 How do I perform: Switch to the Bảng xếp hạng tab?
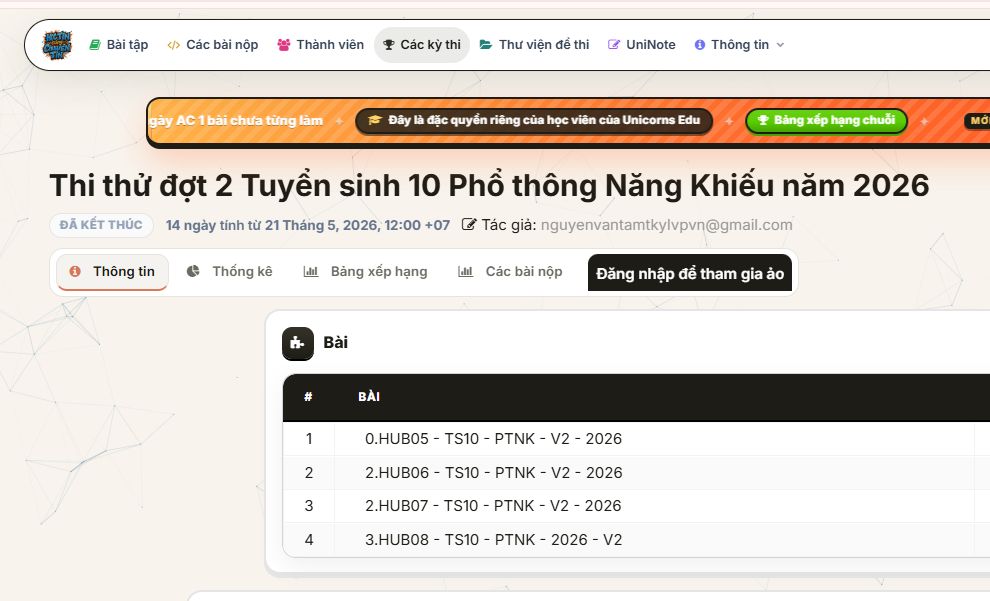tap(366, 271)
